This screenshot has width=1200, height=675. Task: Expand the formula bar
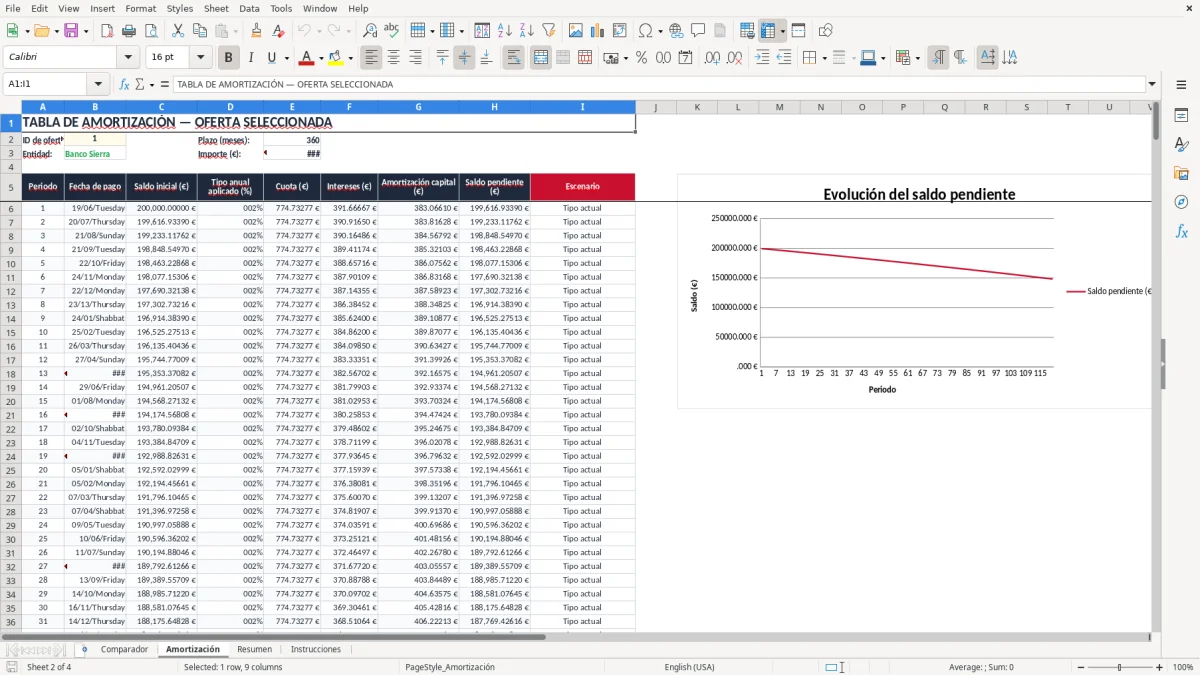(x=1152, y=84)
